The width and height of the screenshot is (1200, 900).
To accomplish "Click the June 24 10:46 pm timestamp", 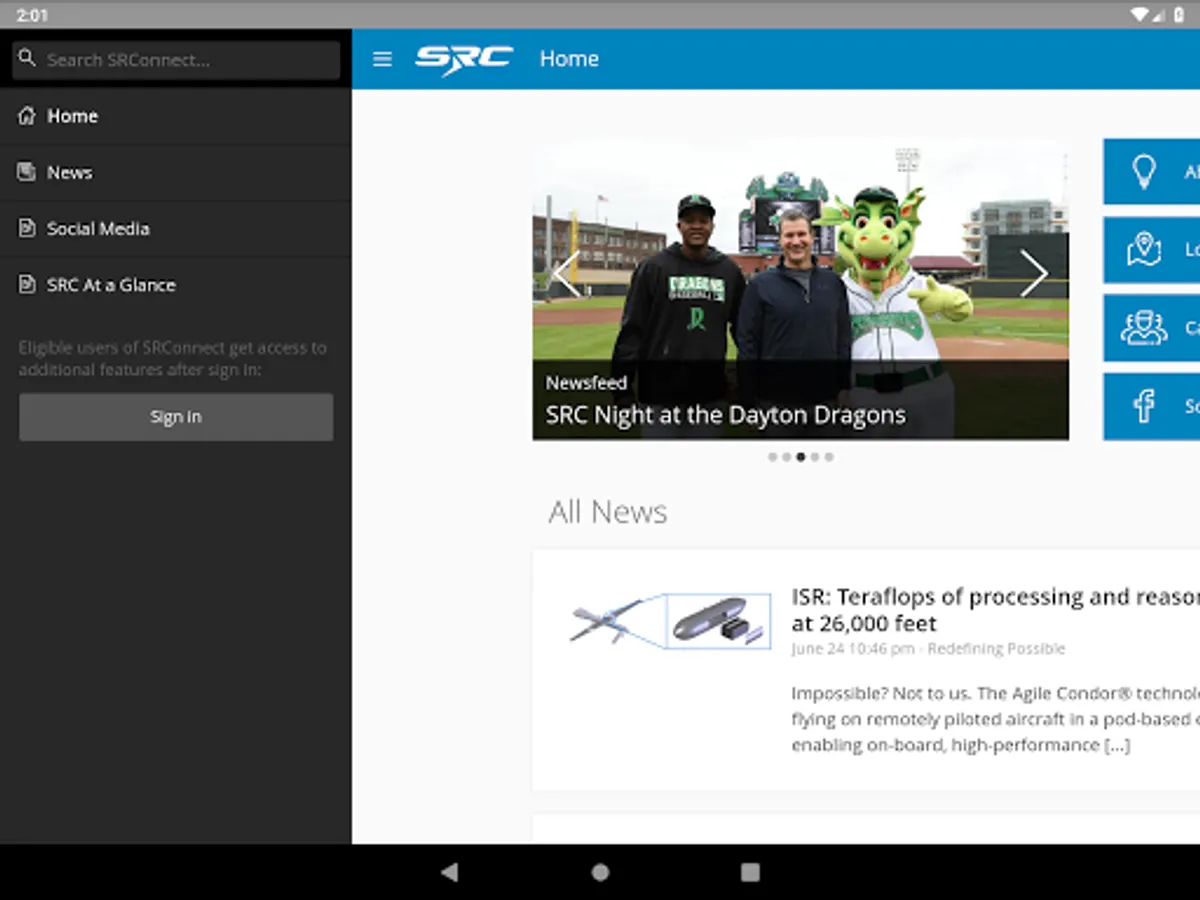I will tap(853, 649).
